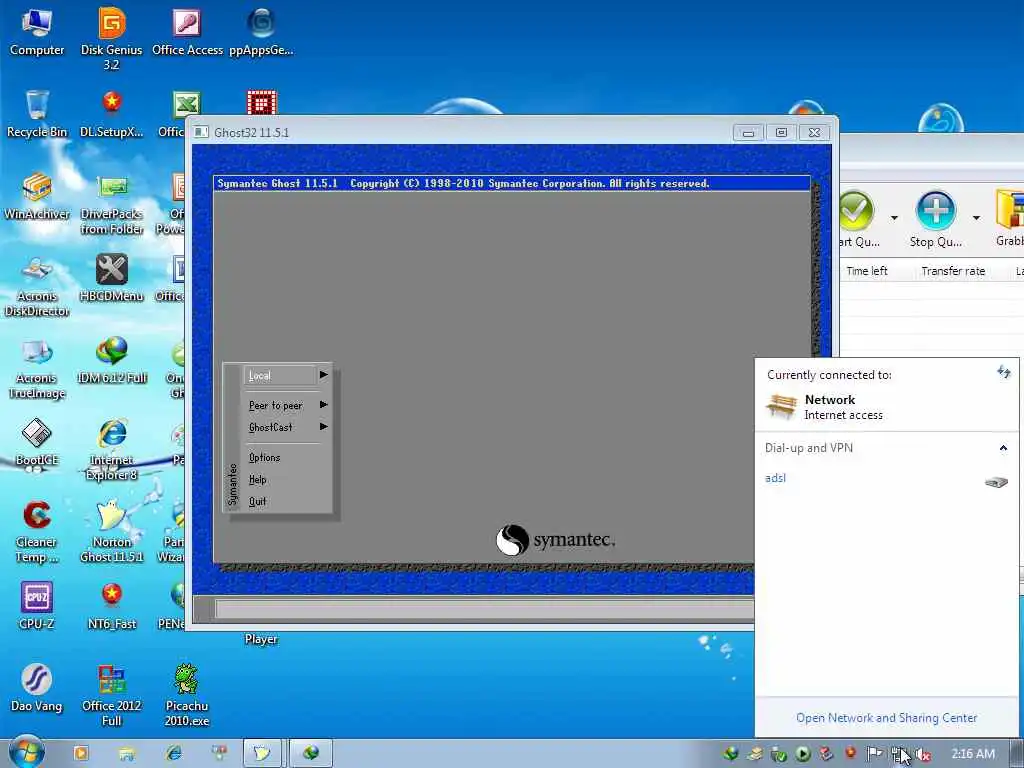The height and width of the screenshot is (768, 1024).
Task: Click Help in the Ghost menu
Action: (x=257, y=479)
